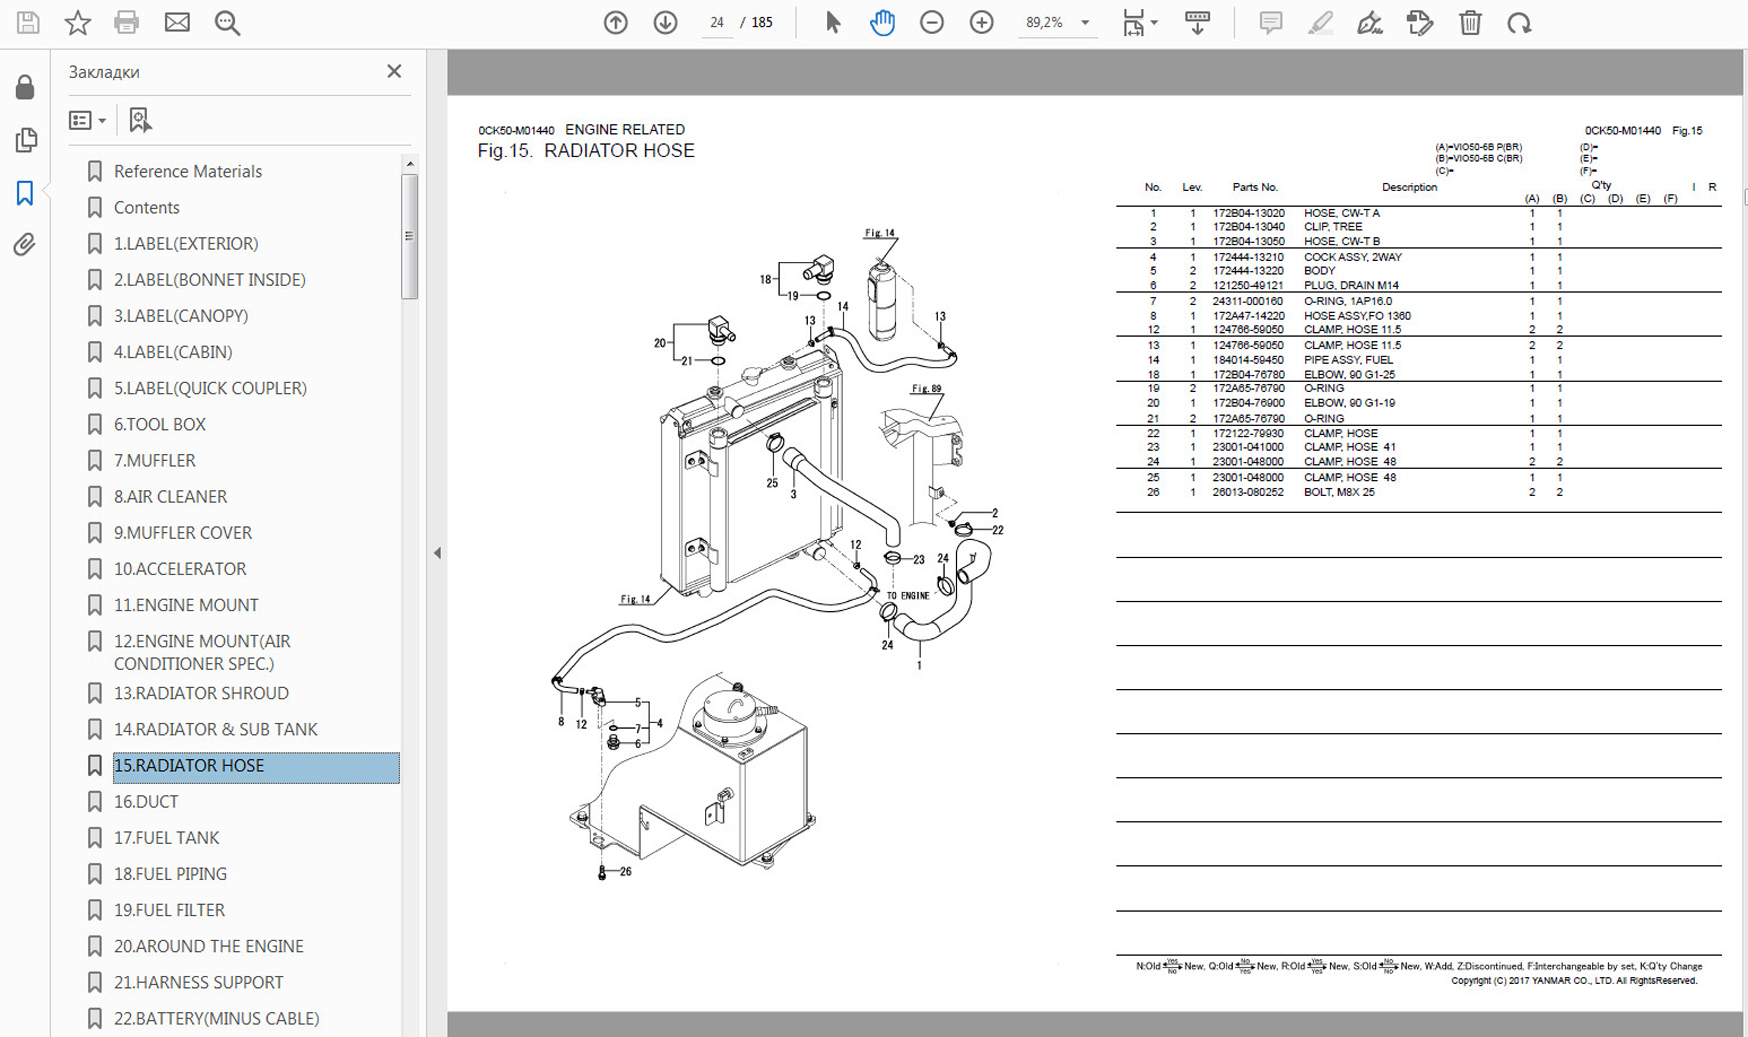This screenshot has height=1037, width=1748.
Task: Click the star bookmark icon in toolbar
Action: [x=77, y=22]
